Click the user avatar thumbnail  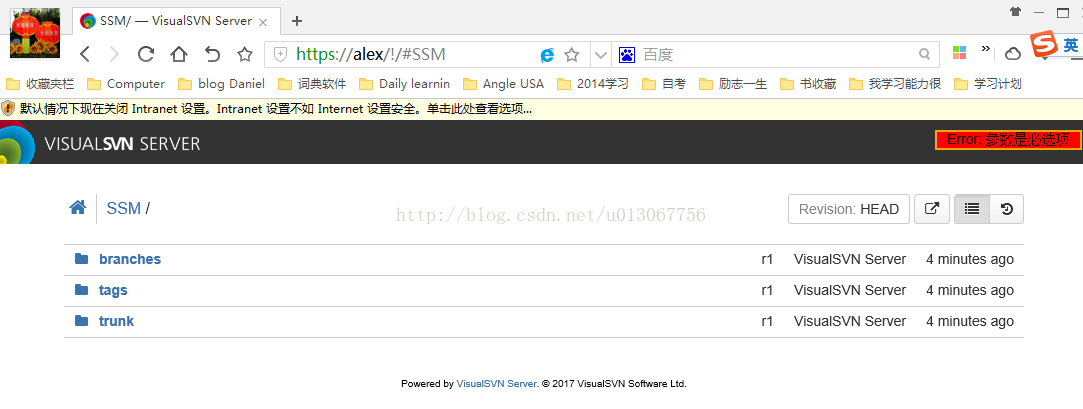(35, 33)
